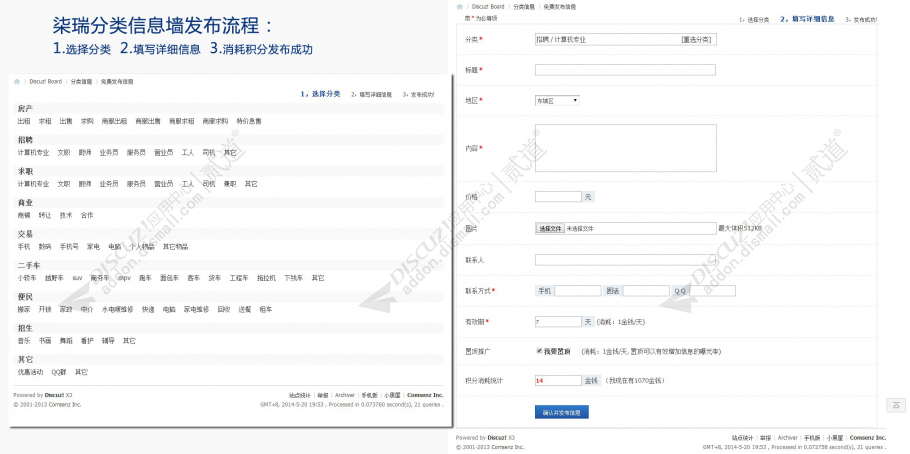Select 出售 under 房产
This screenshot has height=454, width=910.
coord(66,121)
